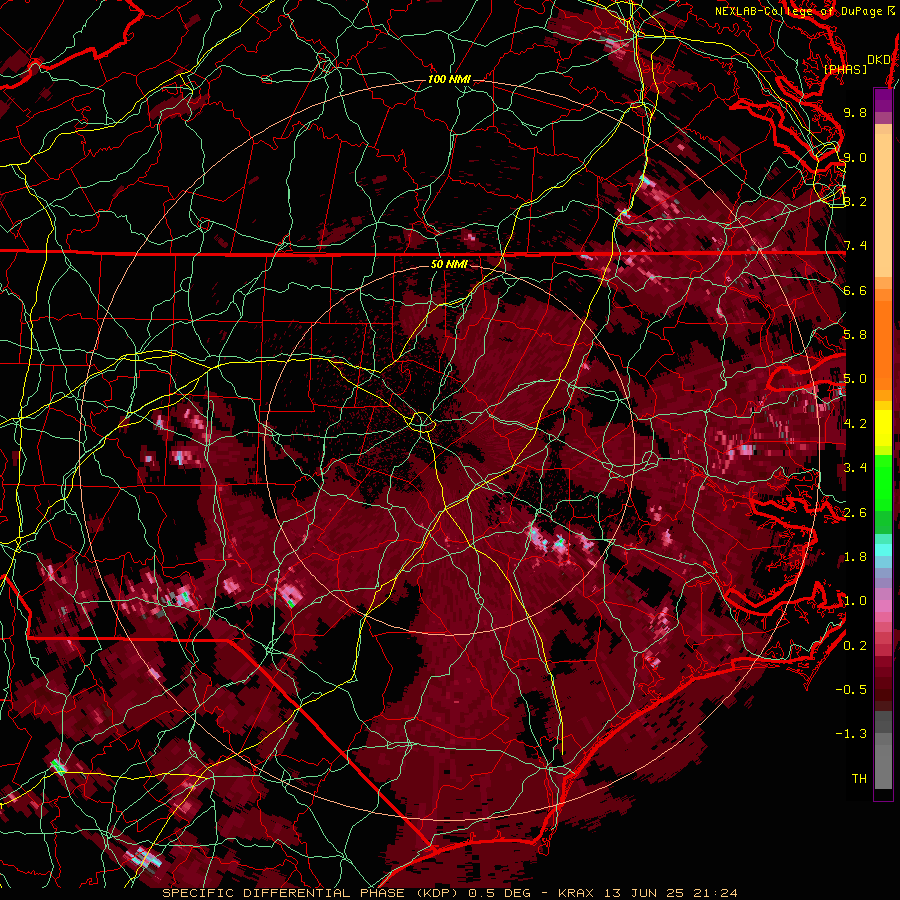This screenshot has height=900, width=900.
Task: Click the 1.0 value on the color scale
Action: point(855,601)
